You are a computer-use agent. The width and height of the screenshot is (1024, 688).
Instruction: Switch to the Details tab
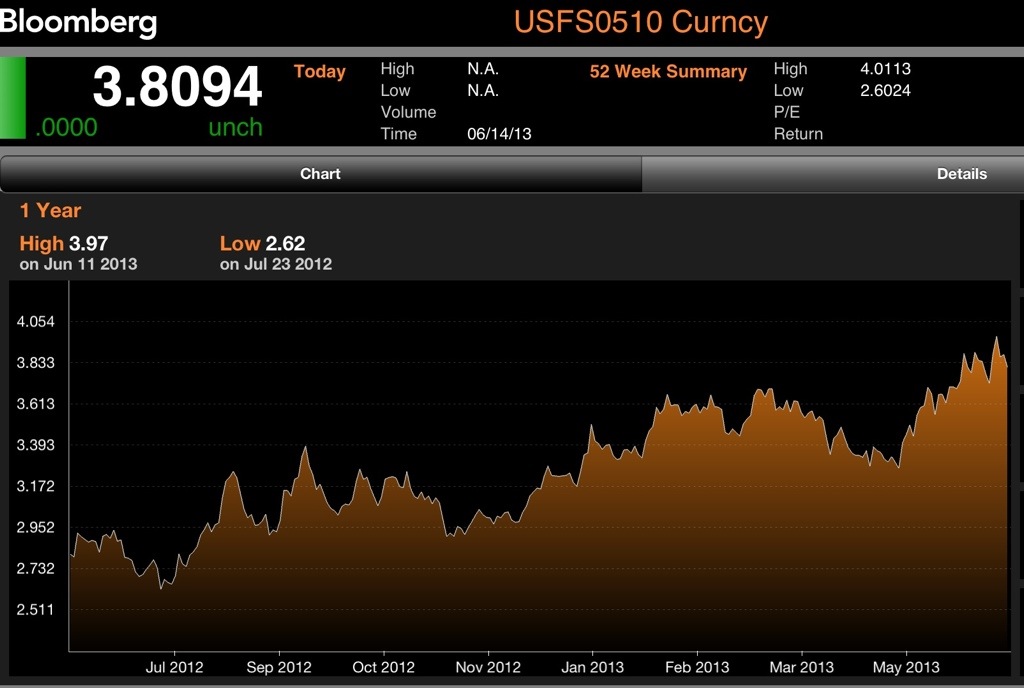[x=961, y=174]
